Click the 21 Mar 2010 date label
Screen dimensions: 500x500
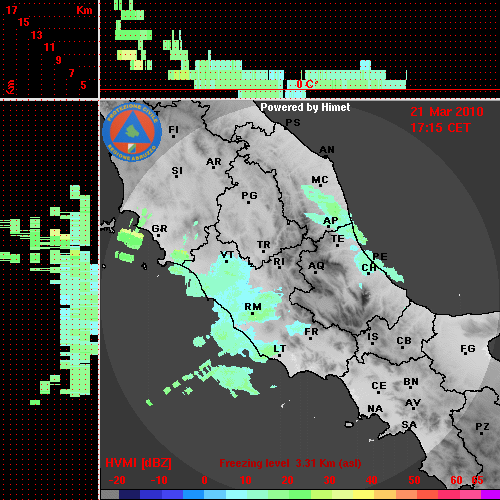447,112
